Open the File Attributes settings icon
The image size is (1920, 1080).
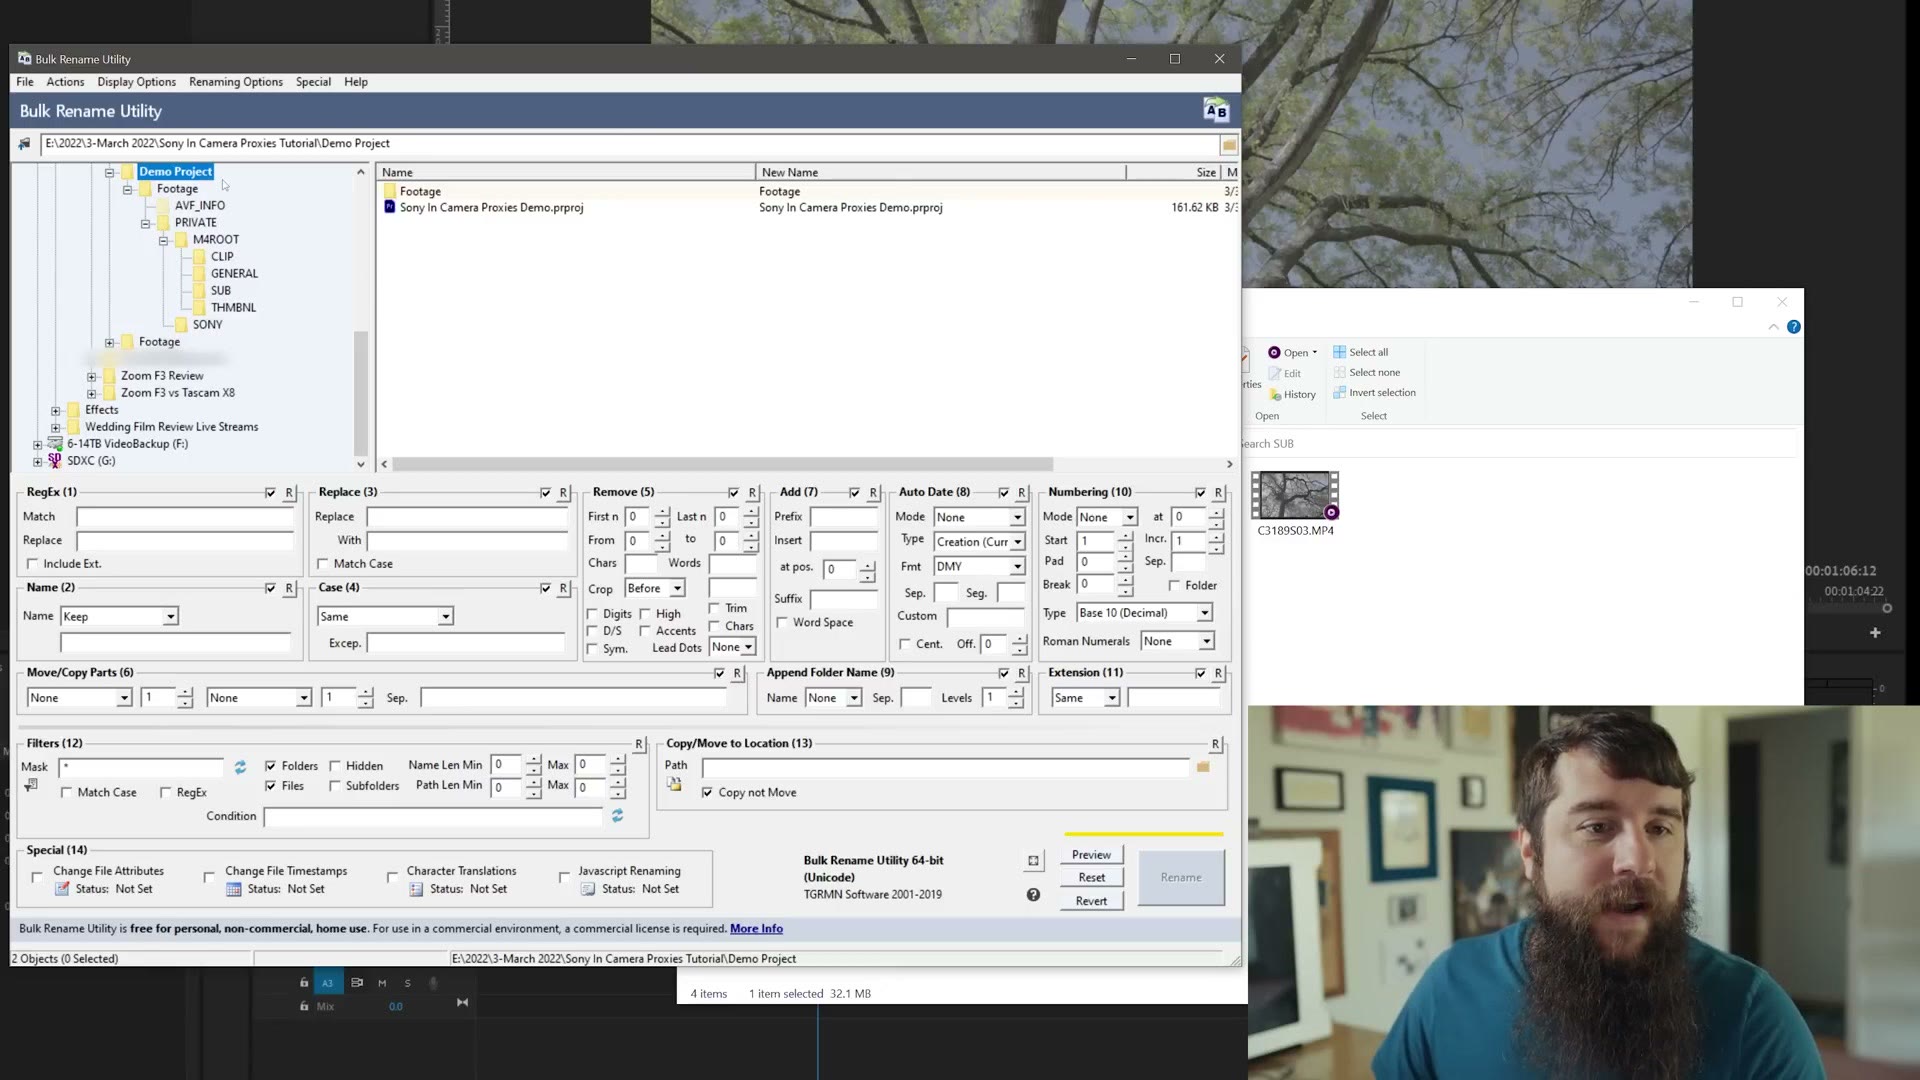62,889
